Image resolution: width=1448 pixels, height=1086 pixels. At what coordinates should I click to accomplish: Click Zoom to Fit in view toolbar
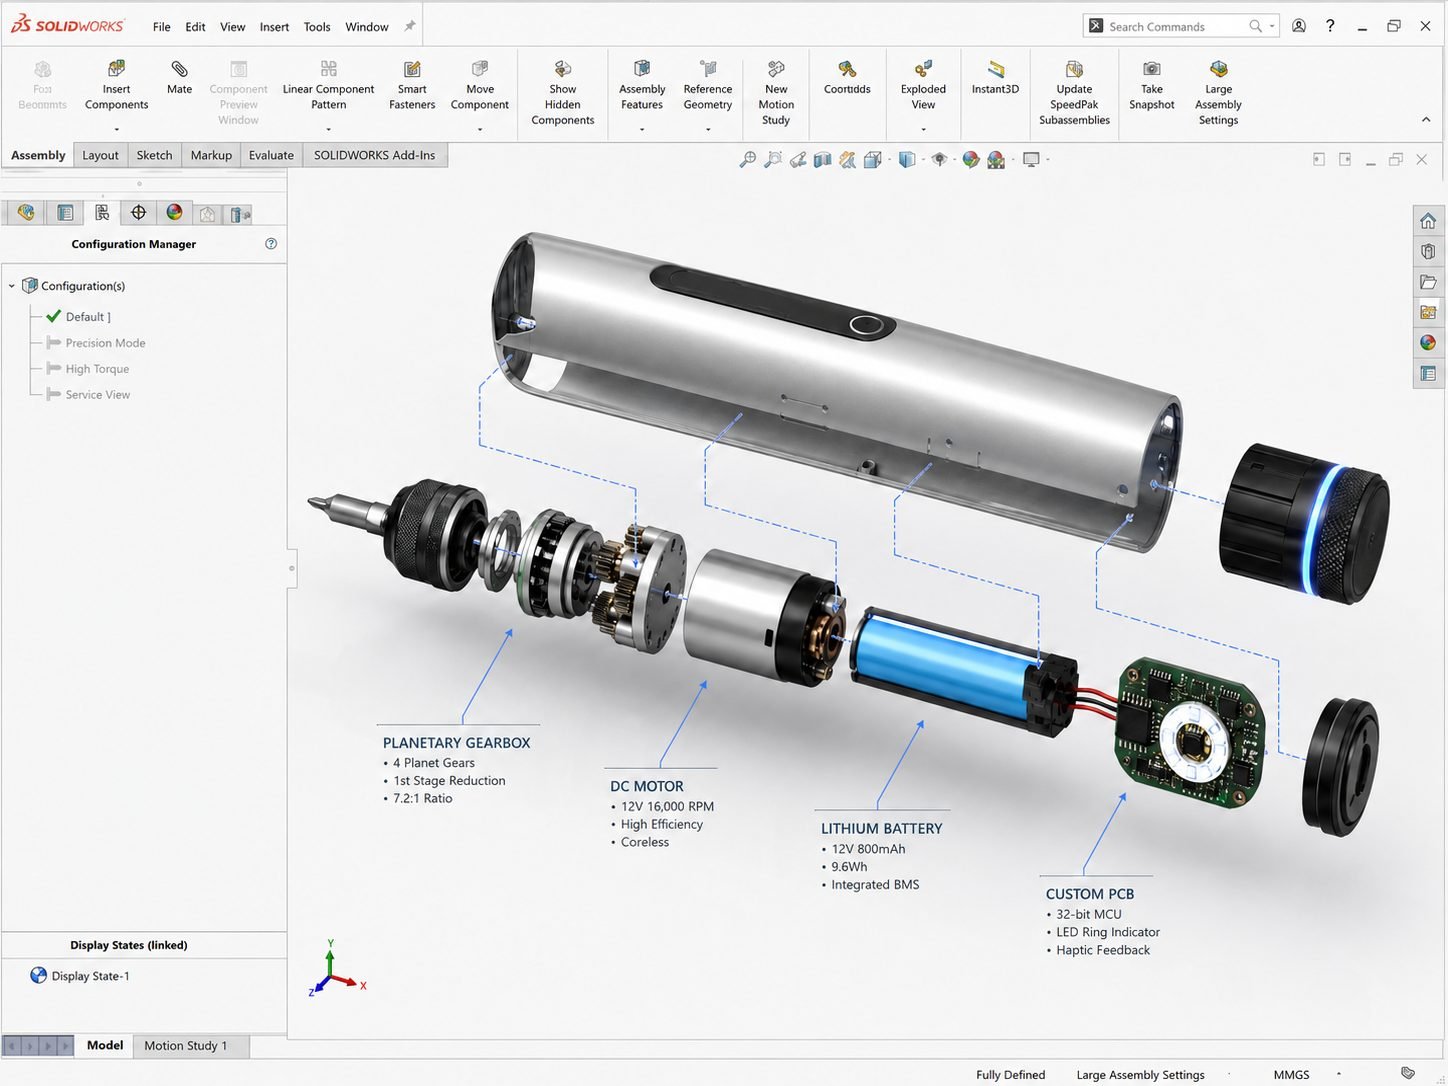point(747,159)
